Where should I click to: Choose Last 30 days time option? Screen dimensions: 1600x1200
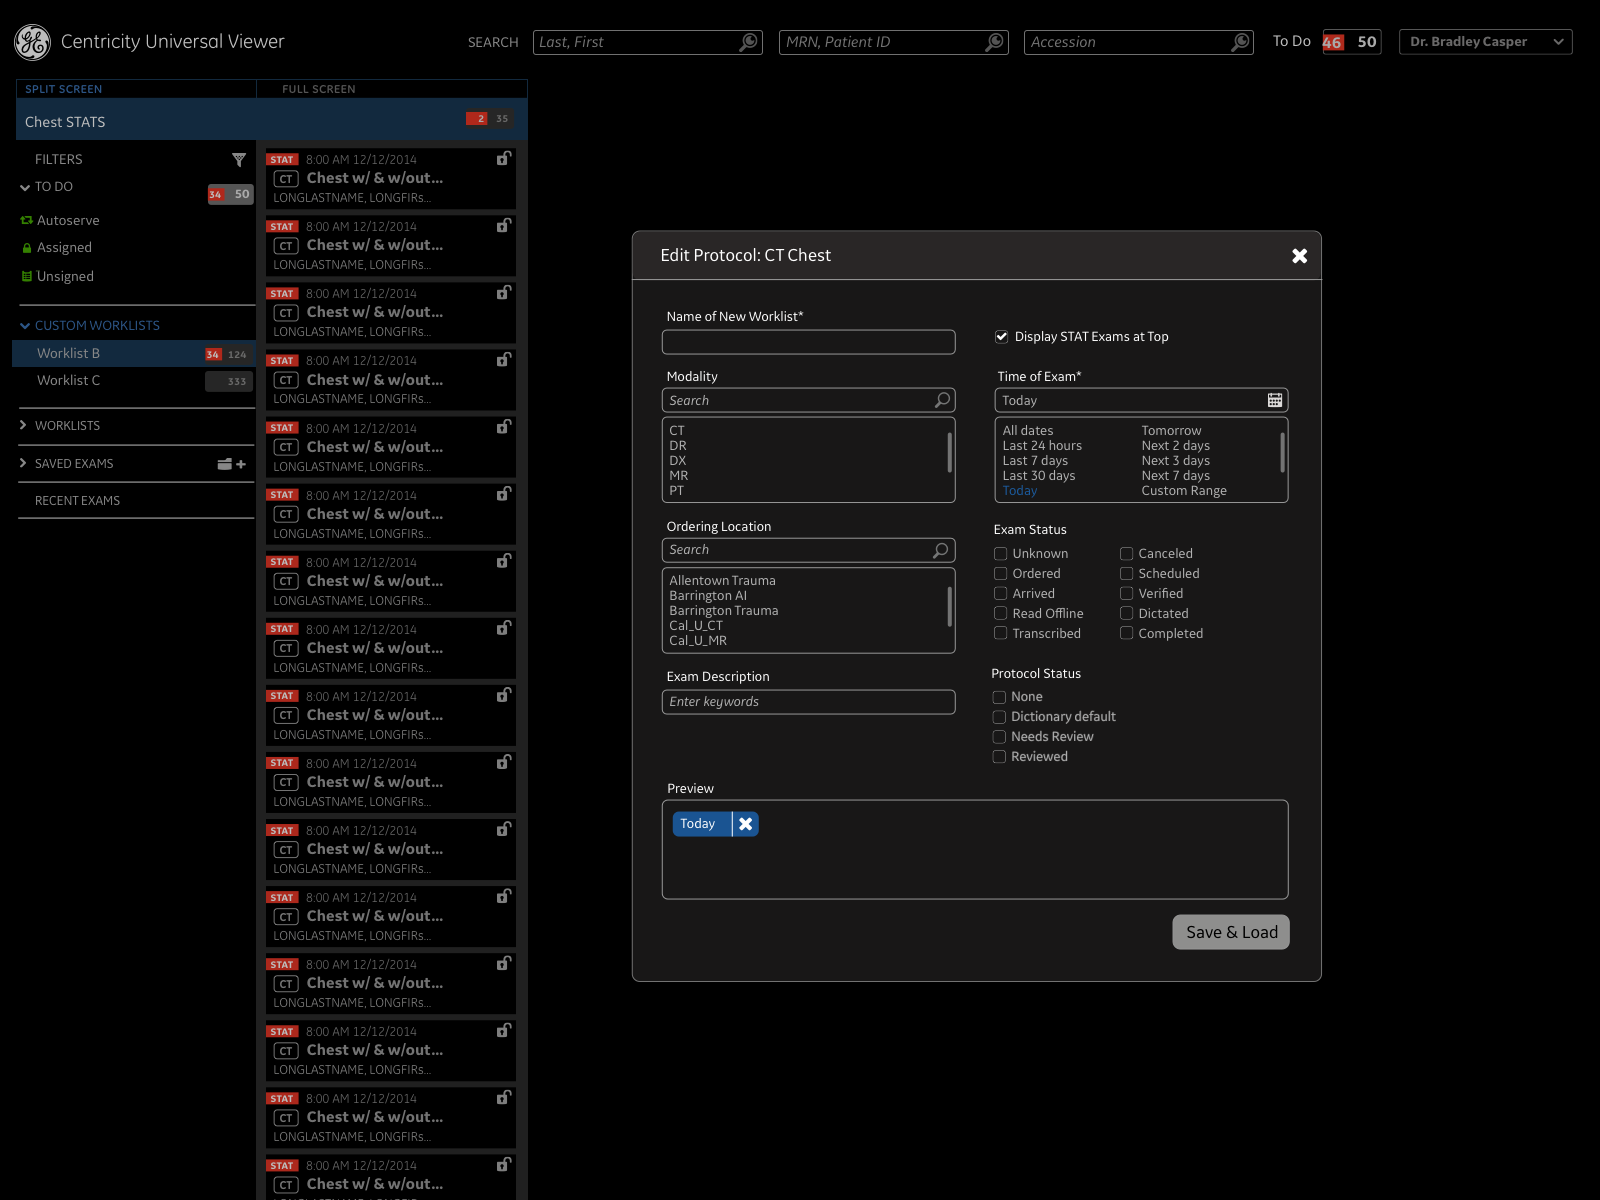coord(1039,476)
